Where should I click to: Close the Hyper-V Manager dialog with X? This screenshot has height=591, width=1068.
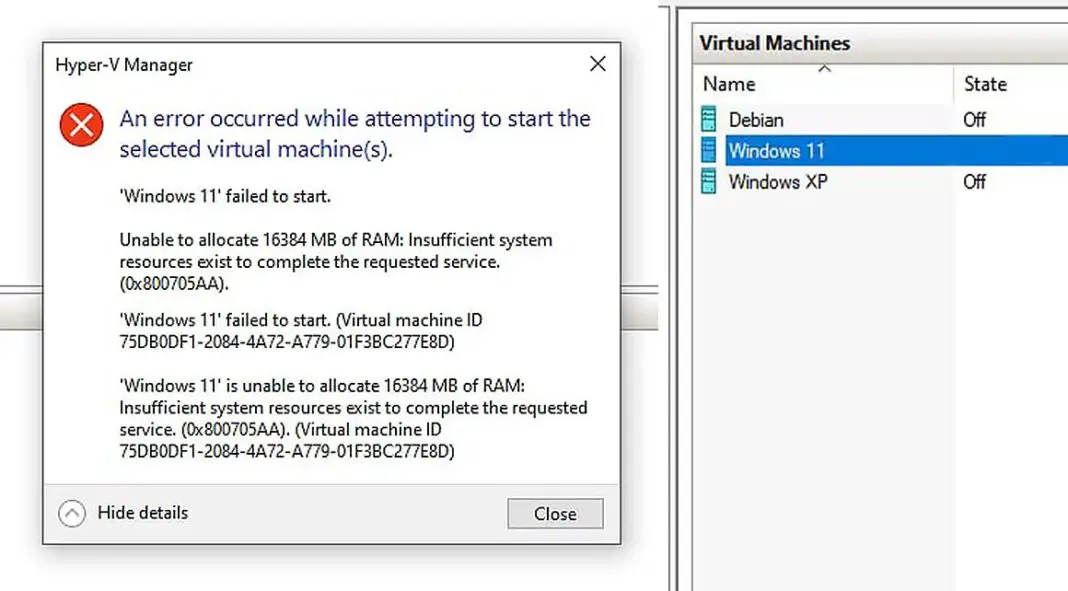(x=597, y=64)
